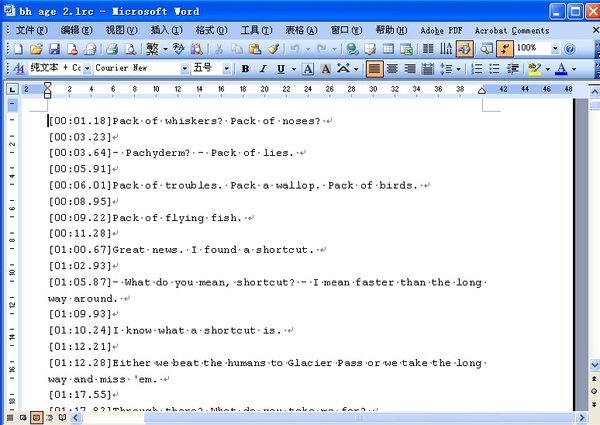Toggle italic formatting

click(263, 69)
